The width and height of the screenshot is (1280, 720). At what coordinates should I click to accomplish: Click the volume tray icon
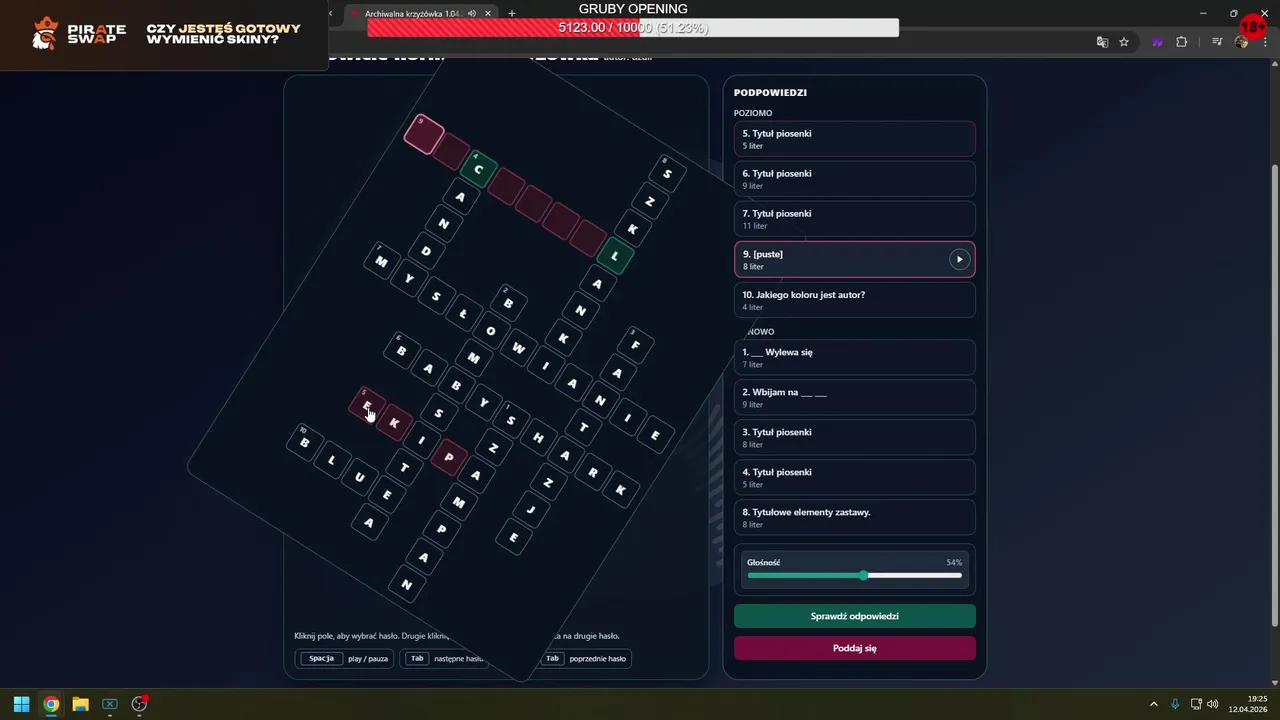(1213, 704)
